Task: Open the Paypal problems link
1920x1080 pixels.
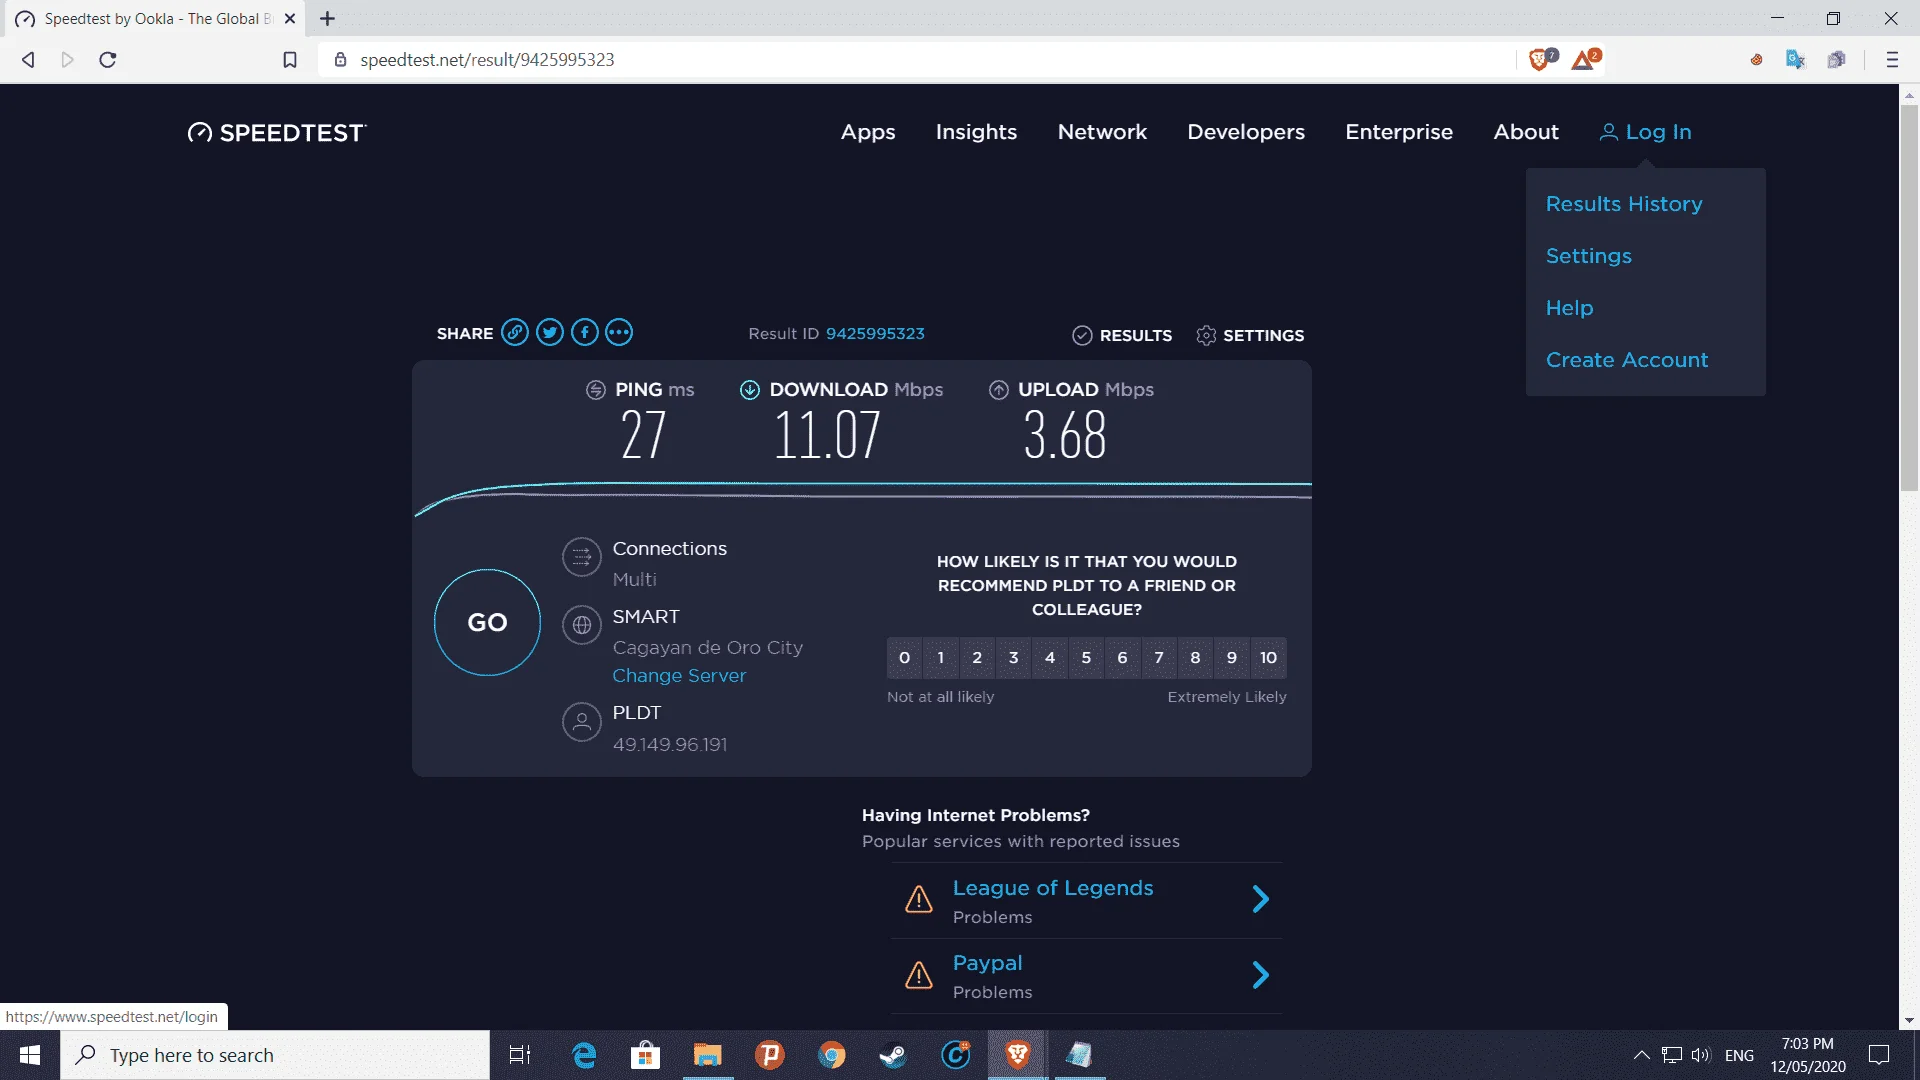Action: pyautogui.click(x=987, y=963)
